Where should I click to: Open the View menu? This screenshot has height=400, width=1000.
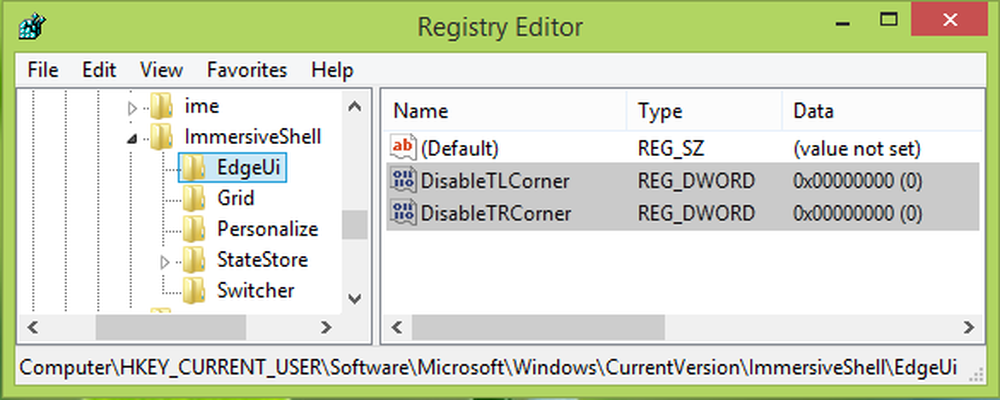point(161,70)
